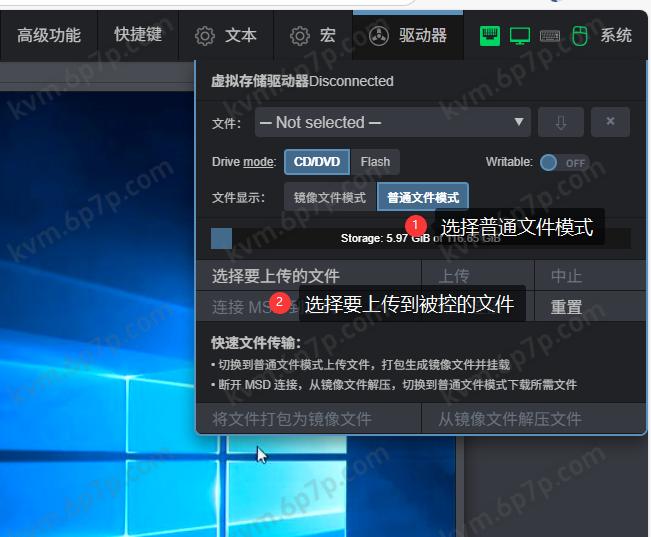The image size is (651, 537).
Task: Click the gear icon next to 文本
Action: tap(205, 36)
